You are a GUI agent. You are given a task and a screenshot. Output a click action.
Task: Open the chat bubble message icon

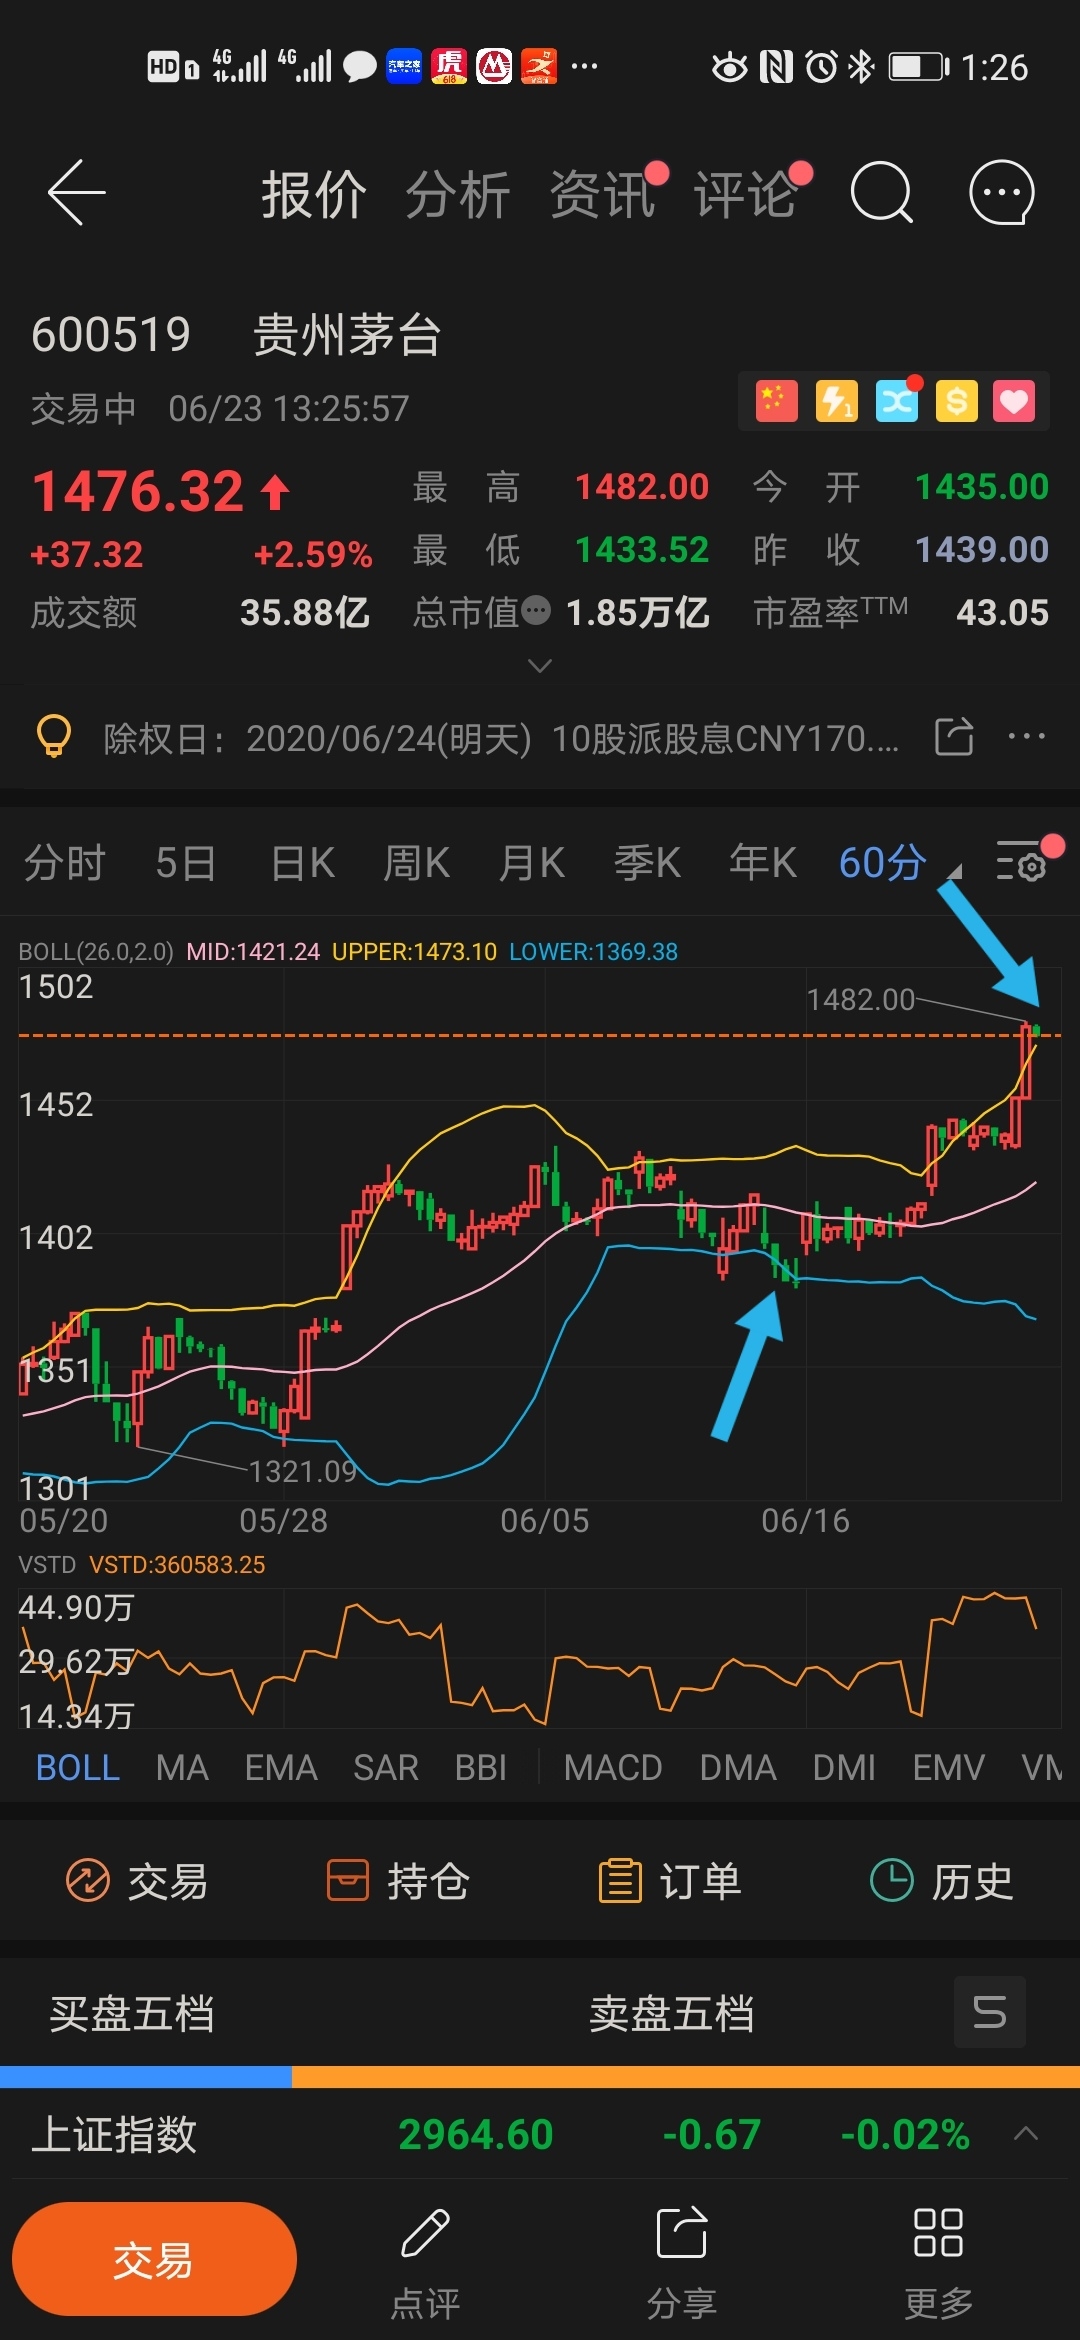(1001, 192)
